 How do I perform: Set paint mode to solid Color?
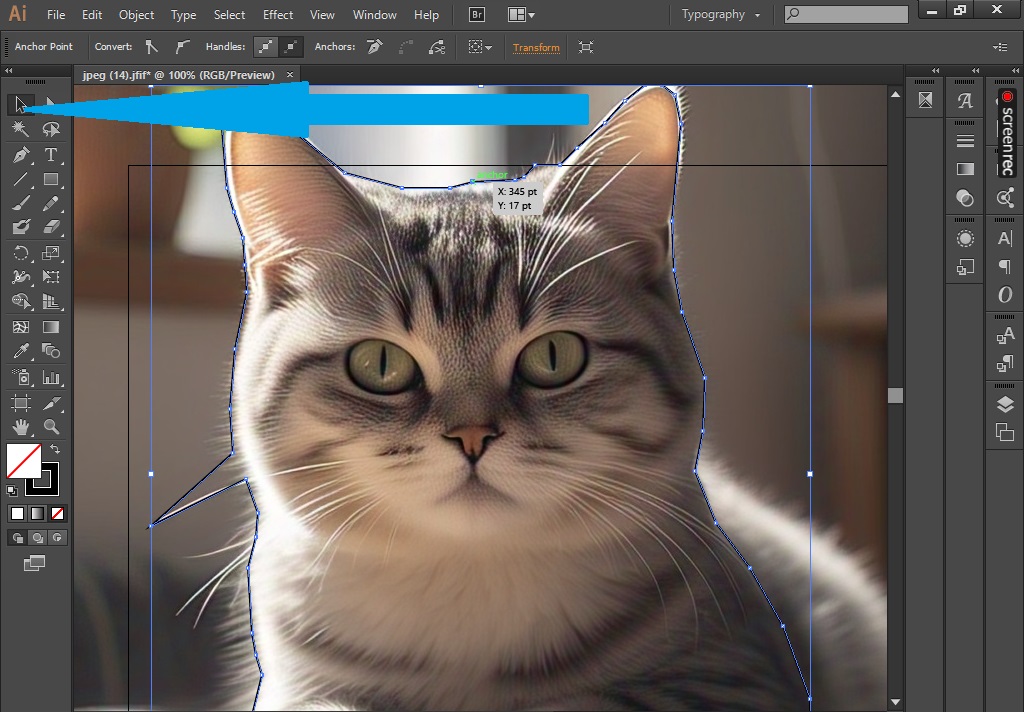coord(18,513)
